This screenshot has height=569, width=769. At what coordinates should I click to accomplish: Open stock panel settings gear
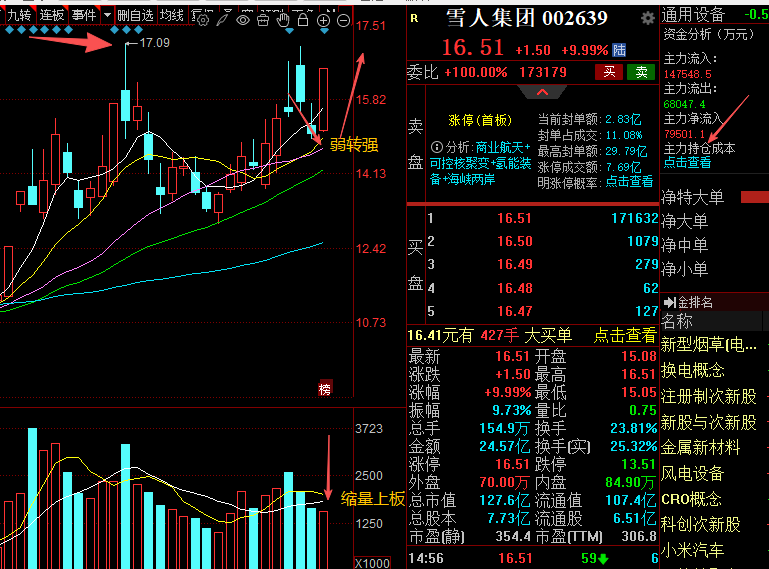click(x=648, y=18)
